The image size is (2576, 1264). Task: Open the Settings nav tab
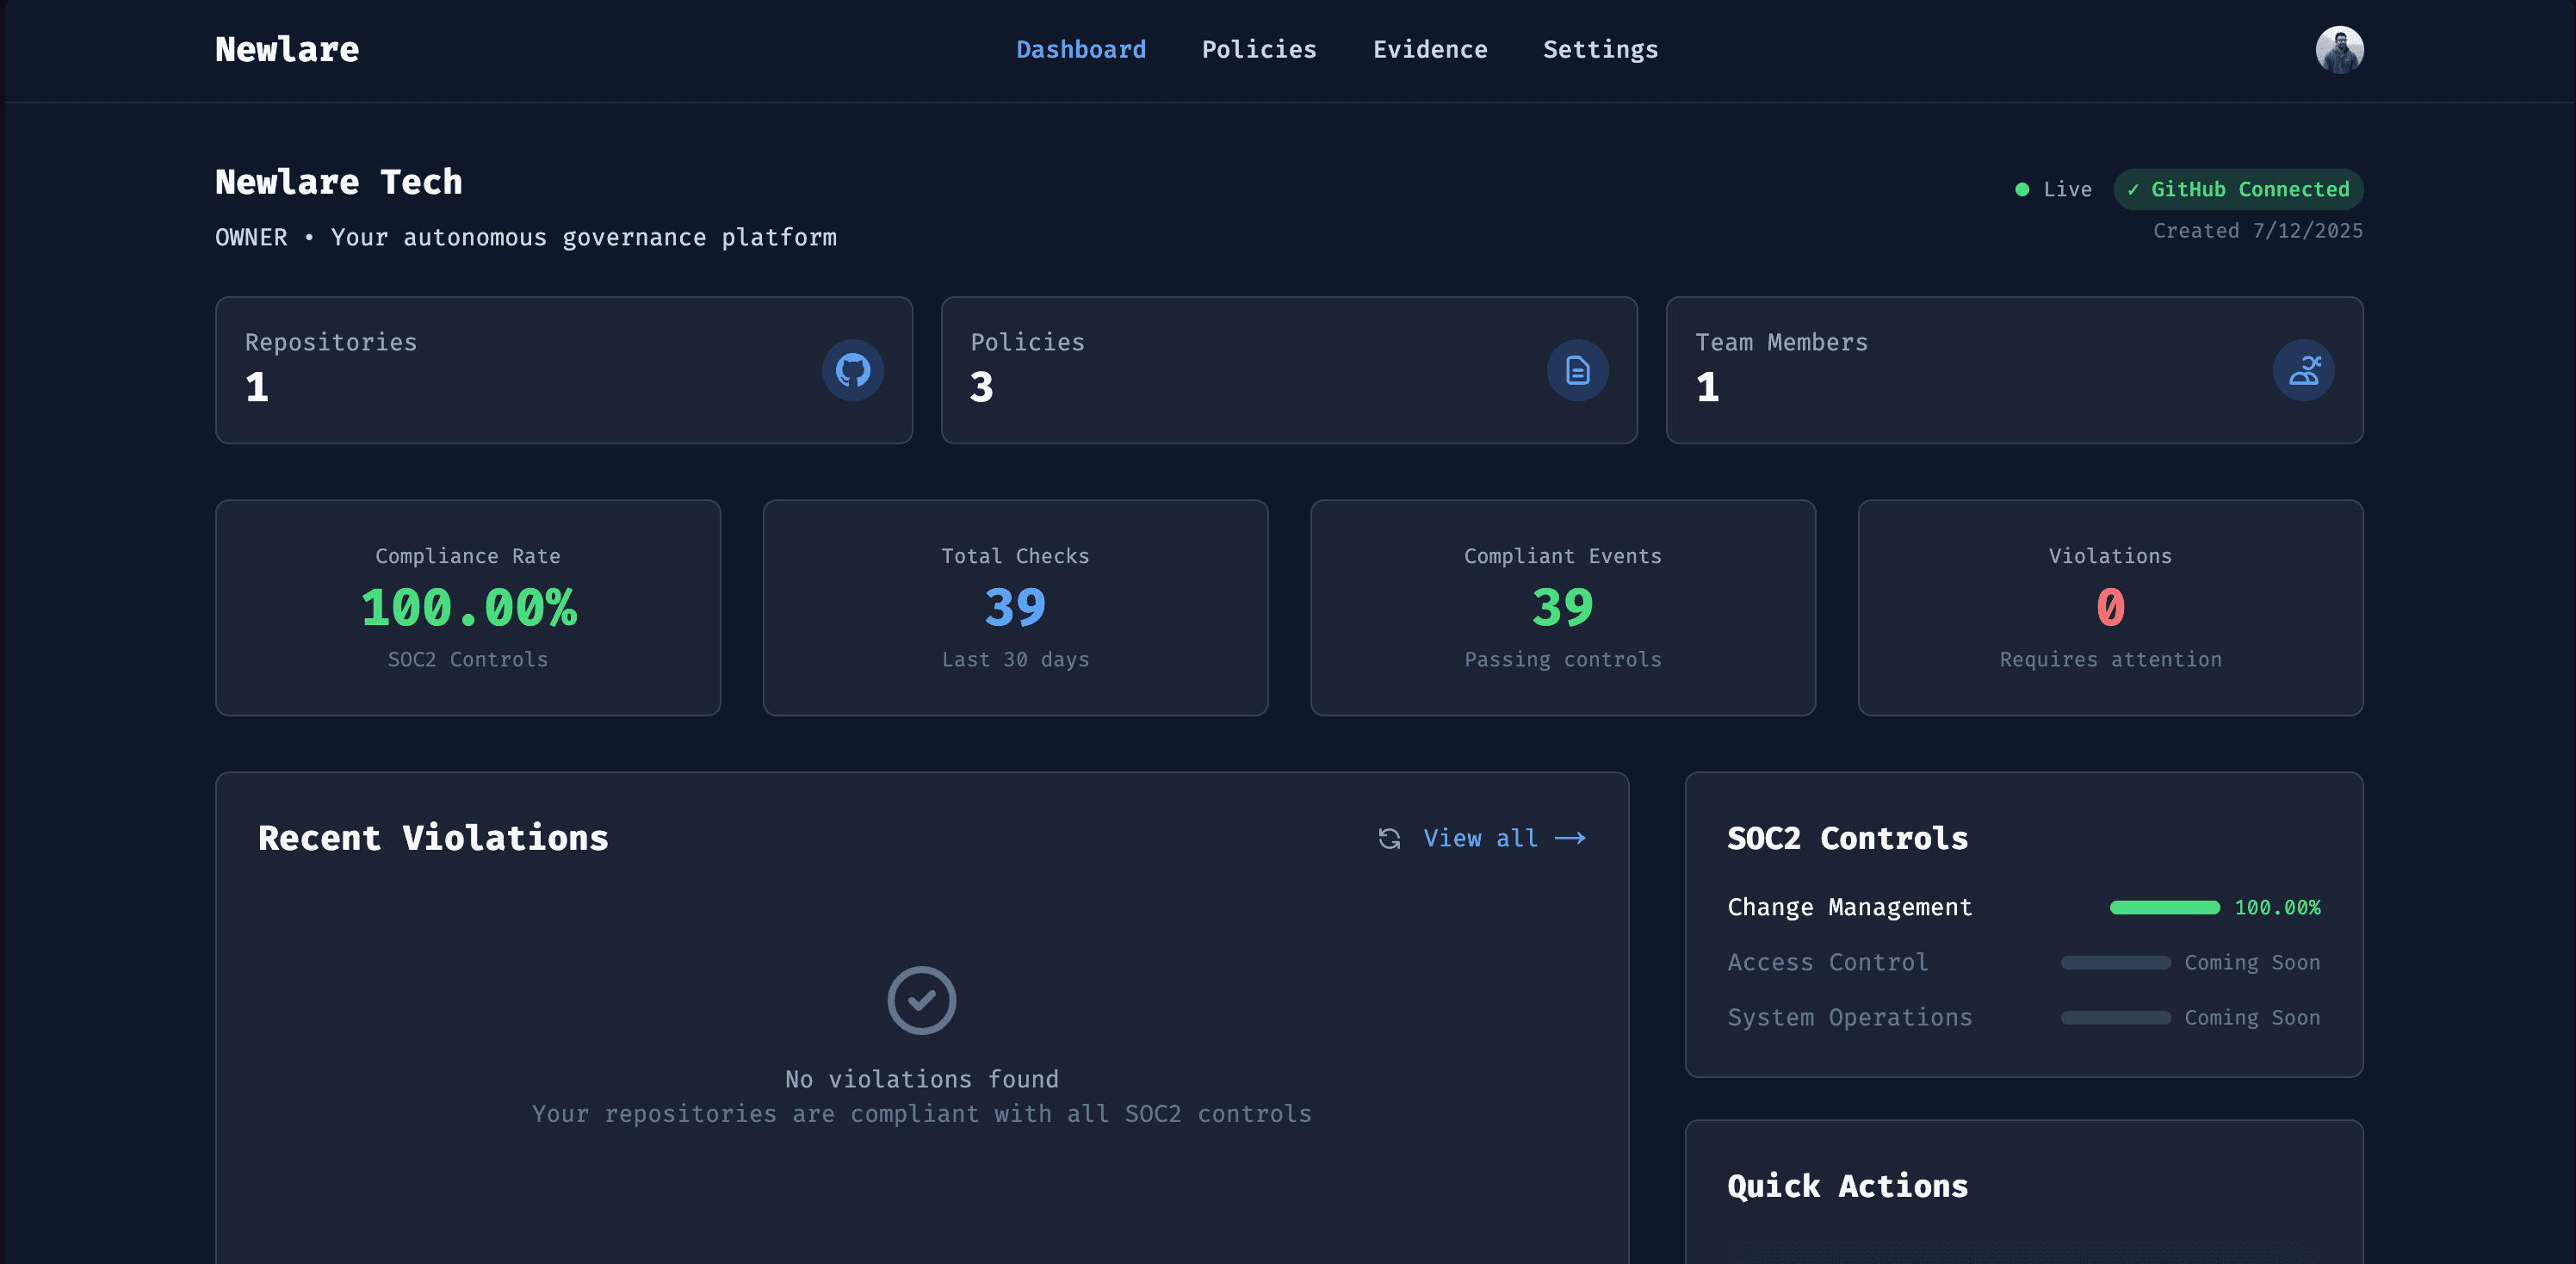(x=1600, y=50)
